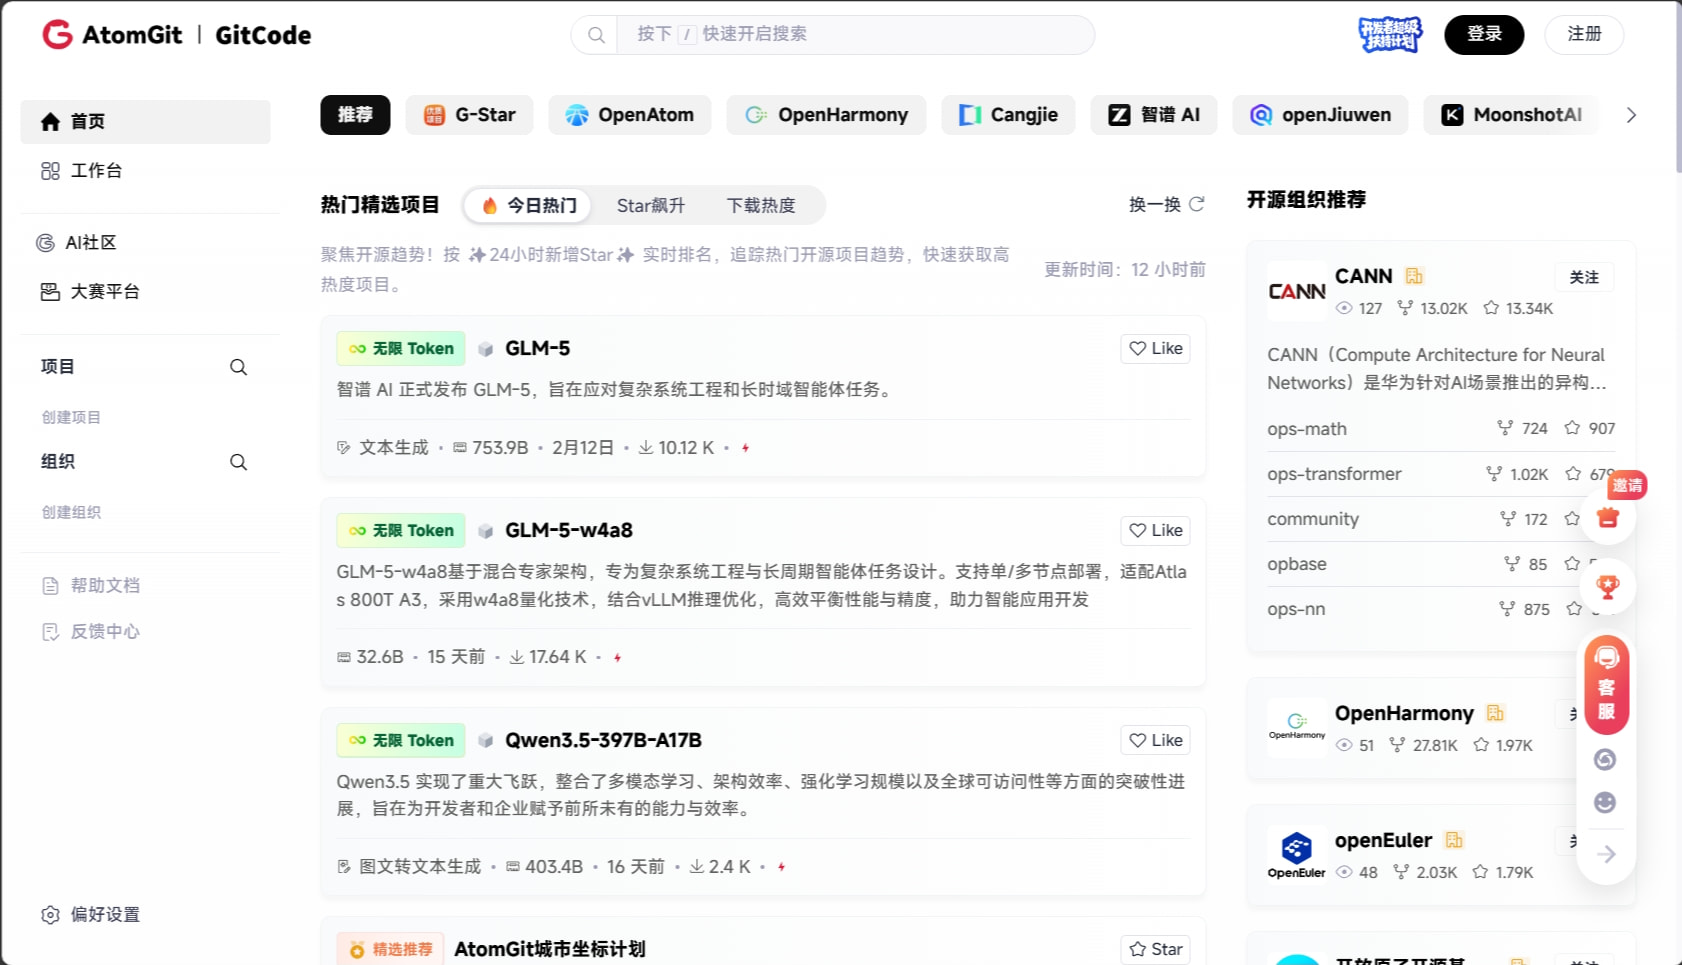Viewport: 1682px width, 965px height.
Task: Open ops-transformer repository row
Action: click(1441, 474)
